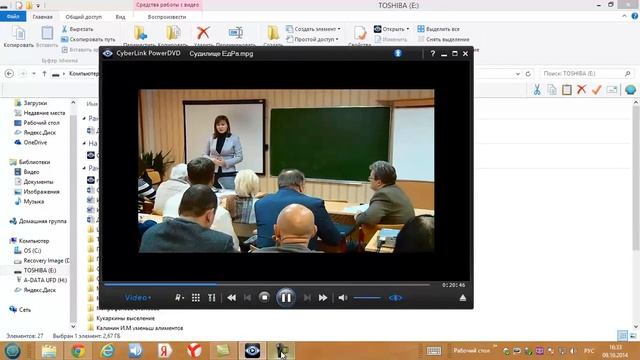This screenshot has width=640, height=360.
Task: Open the Создать элемент dropdown
Action: [x=313, y=29]
